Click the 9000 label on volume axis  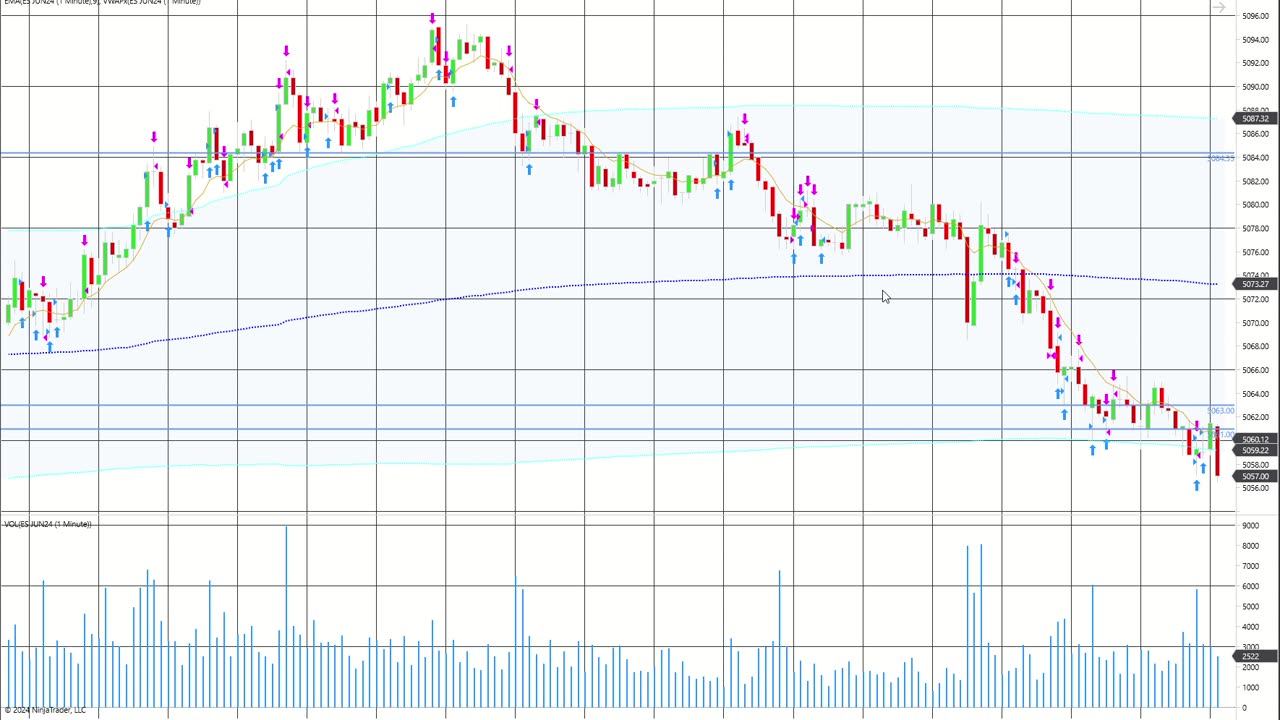tap(1251, 525)
